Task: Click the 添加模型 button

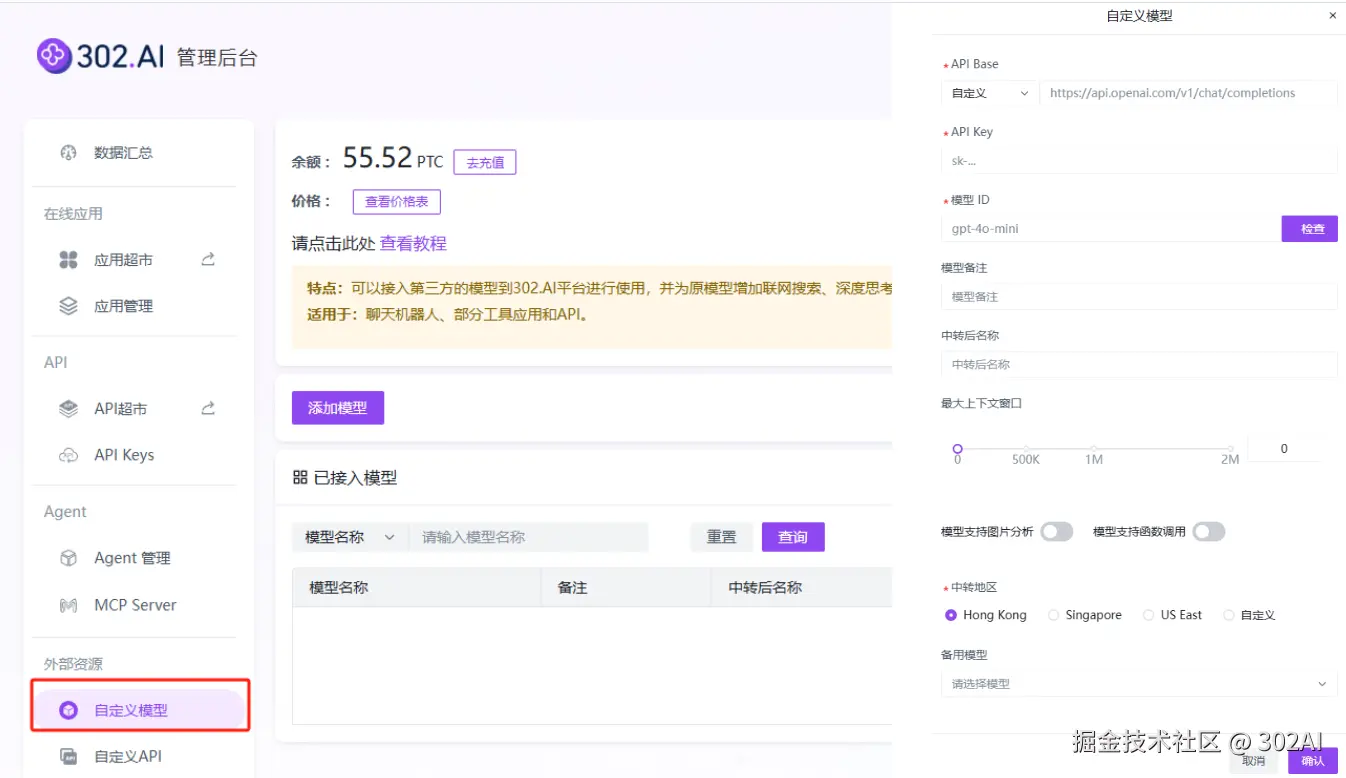Action: point(337,407)
